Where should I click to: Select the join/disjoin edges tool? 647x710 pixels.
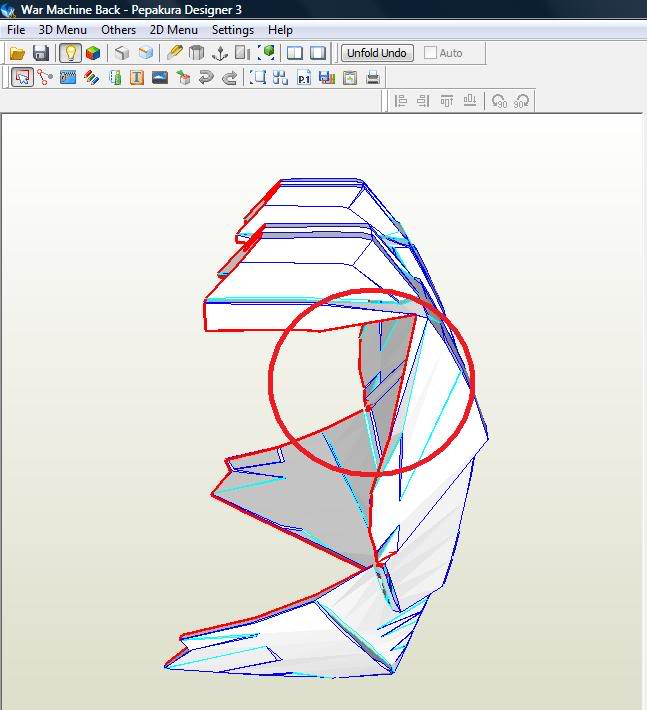[x=45, y=77]
